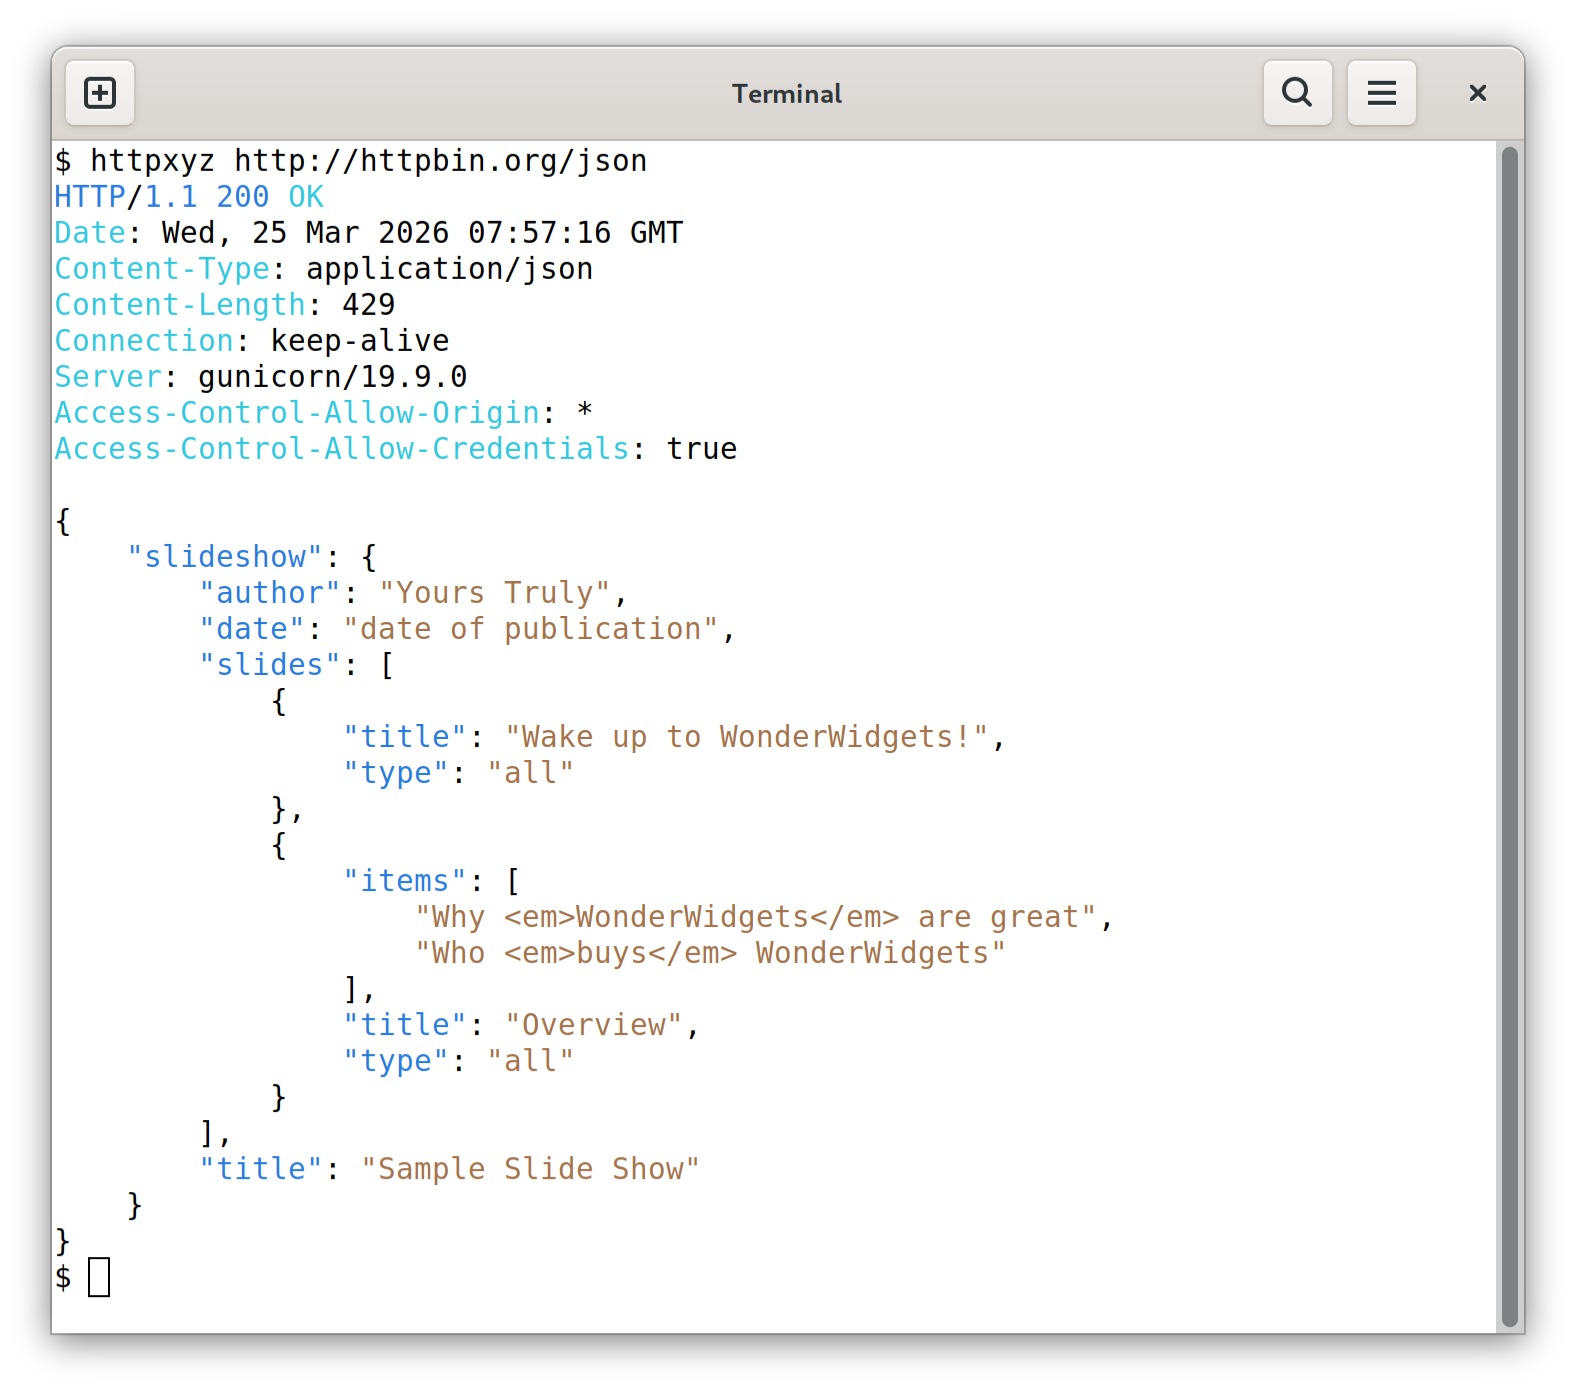Click the Connection keep-alive line
The image size is (1576, 1390).
(x=252, y=341)
